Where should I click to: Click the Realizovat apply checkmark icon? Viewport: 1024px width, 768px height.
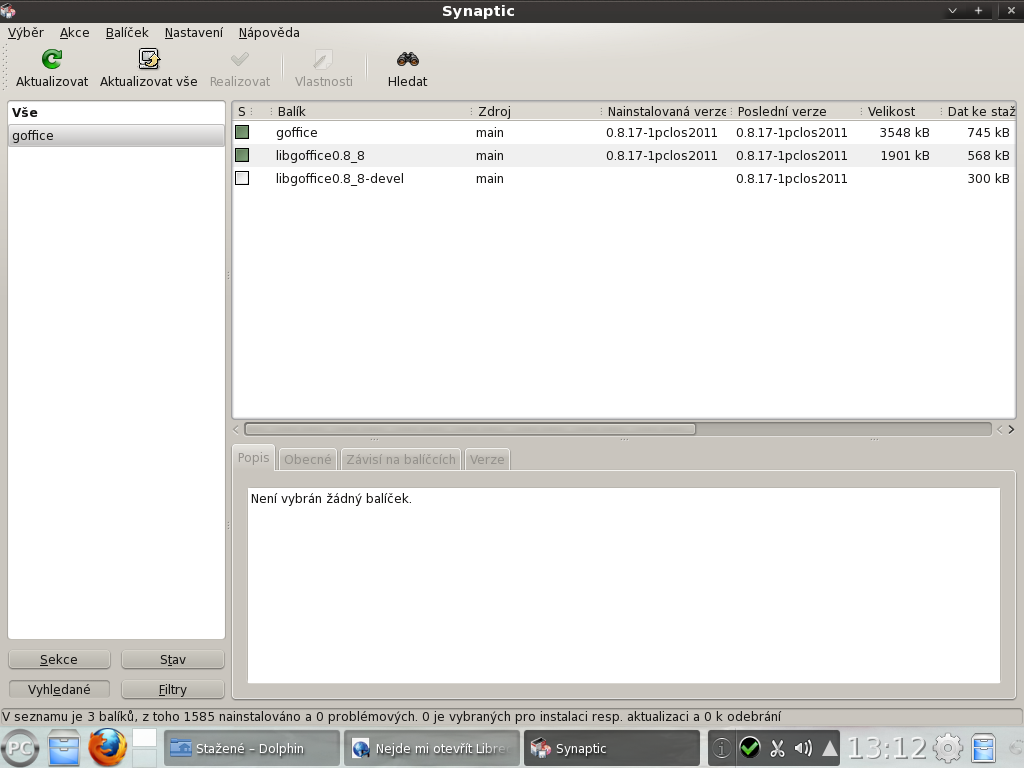click(240, 59)
